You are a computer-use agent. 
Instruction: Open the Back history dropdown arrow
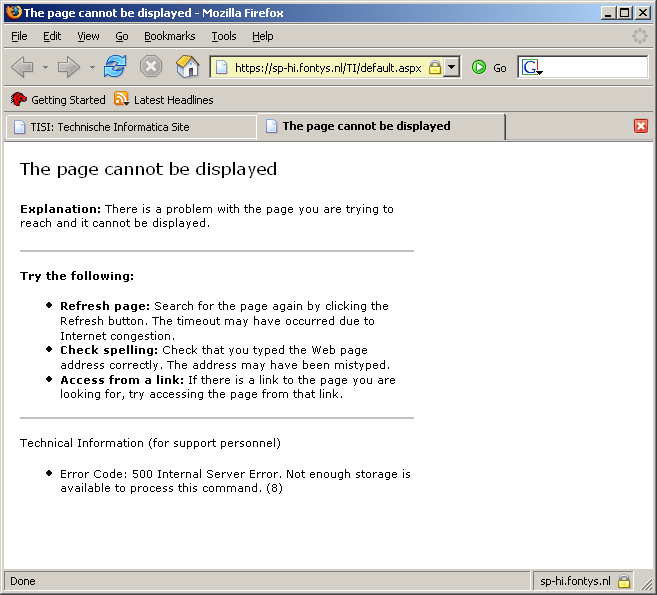click(x=45, y=67)
